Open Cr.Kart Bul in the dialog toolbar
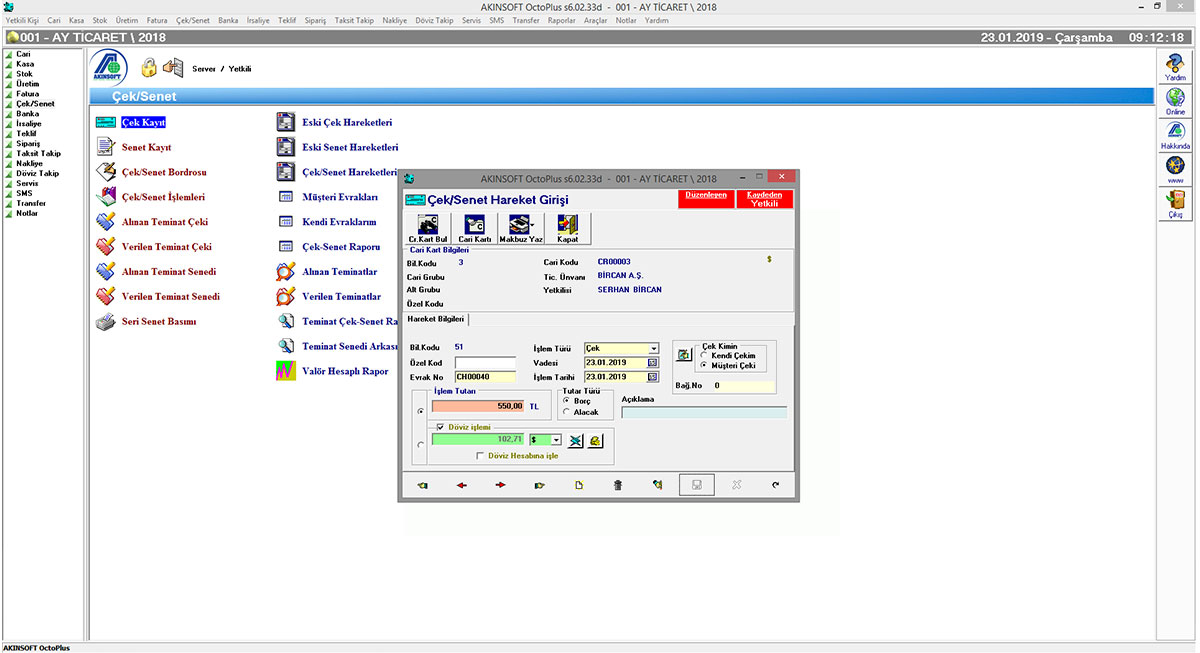This screenshot has width=1200, height=653. (x=428, y=228)
